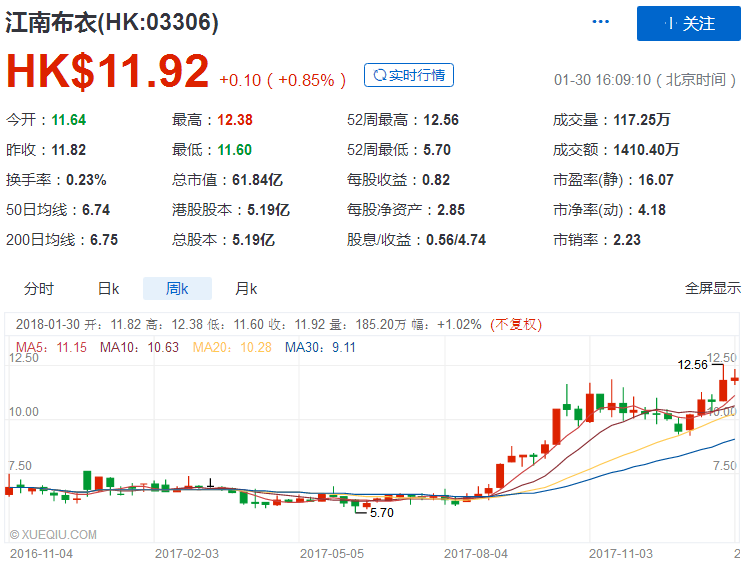Click the 2017-11-03 date axis label
The image size is (746, 564).
click(621, 554)
